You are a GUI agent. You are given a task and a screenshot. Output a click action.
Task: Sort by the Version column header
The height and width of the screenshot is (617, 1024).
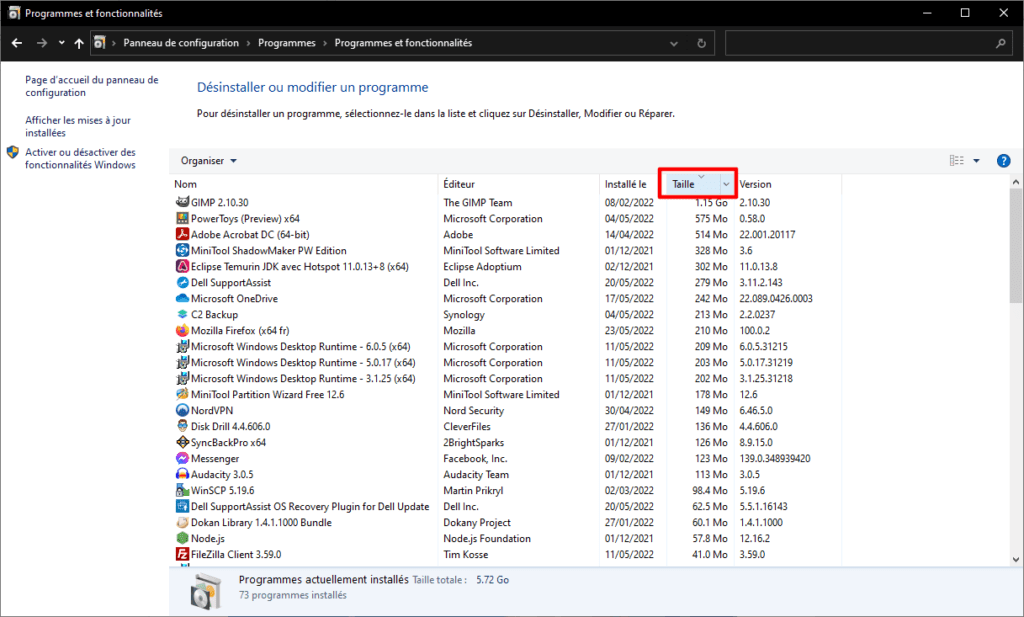[x=756, y=184]
